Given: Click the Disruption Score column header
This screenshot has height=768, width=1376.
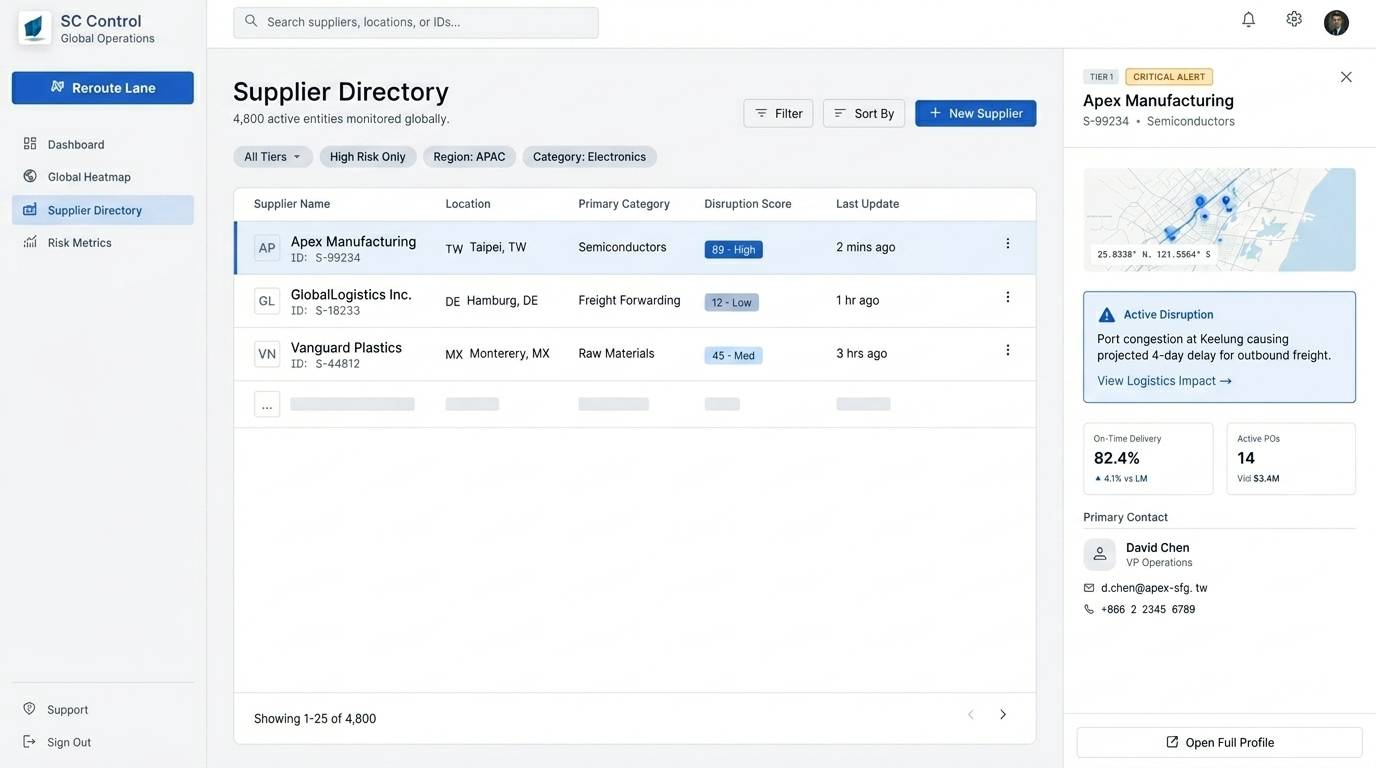Looking at the screenshot, I should point(748,204).
